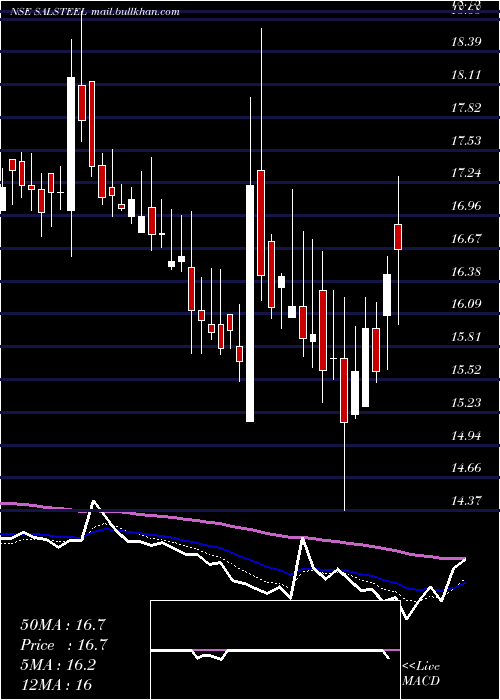Image resolution: width=500 pixels, height=700 pixels.
Task: Select the 16.67 price axis label
Action: [466, 238]
